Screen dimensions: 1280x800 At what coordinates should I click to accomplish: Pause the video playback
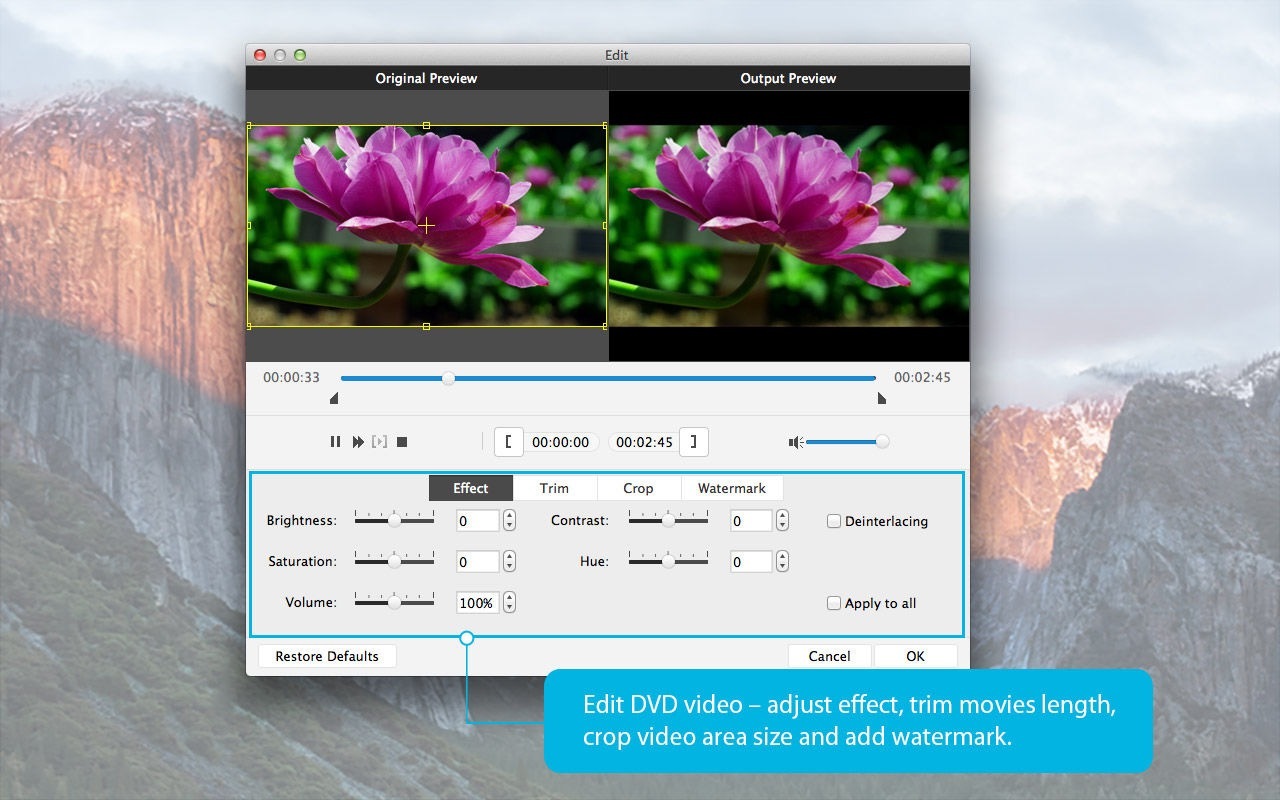(335, 442)
